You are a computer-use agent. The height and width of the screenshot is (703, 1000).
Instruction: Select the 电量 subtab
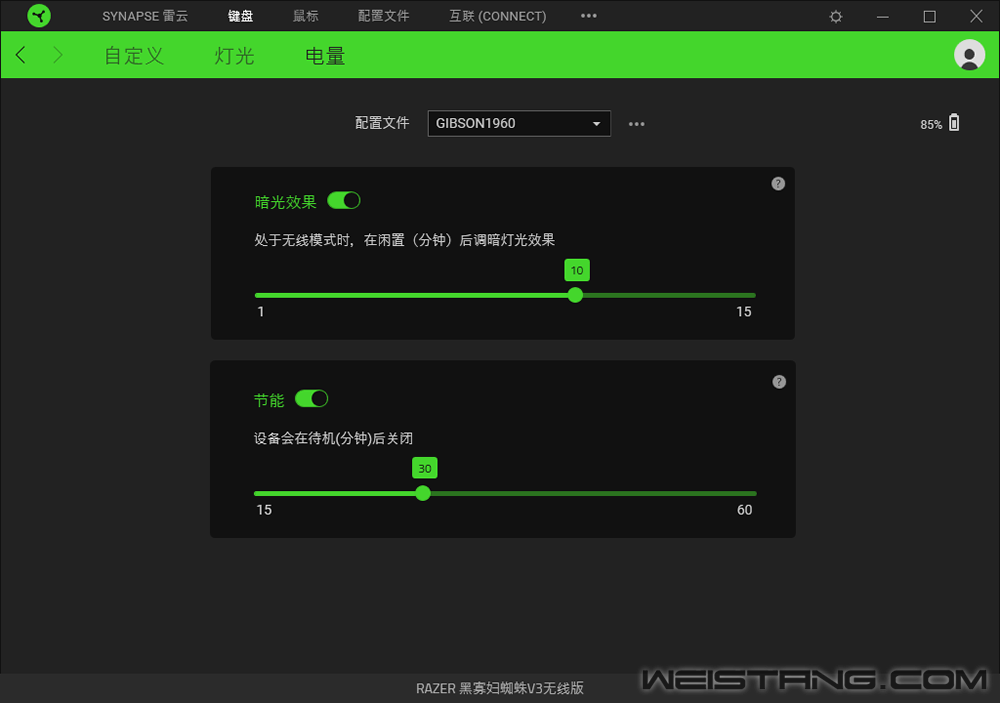(x=325, y=56)
